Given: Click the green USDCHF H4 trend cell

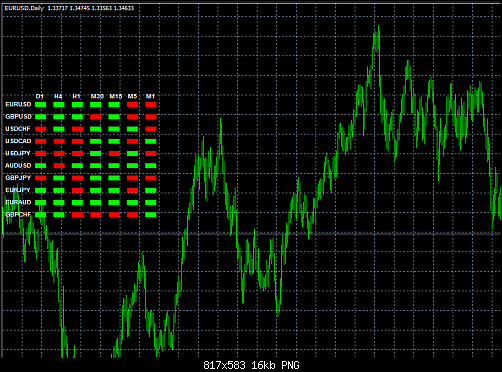Looking at the screenshot, I should tap(59, 129).
